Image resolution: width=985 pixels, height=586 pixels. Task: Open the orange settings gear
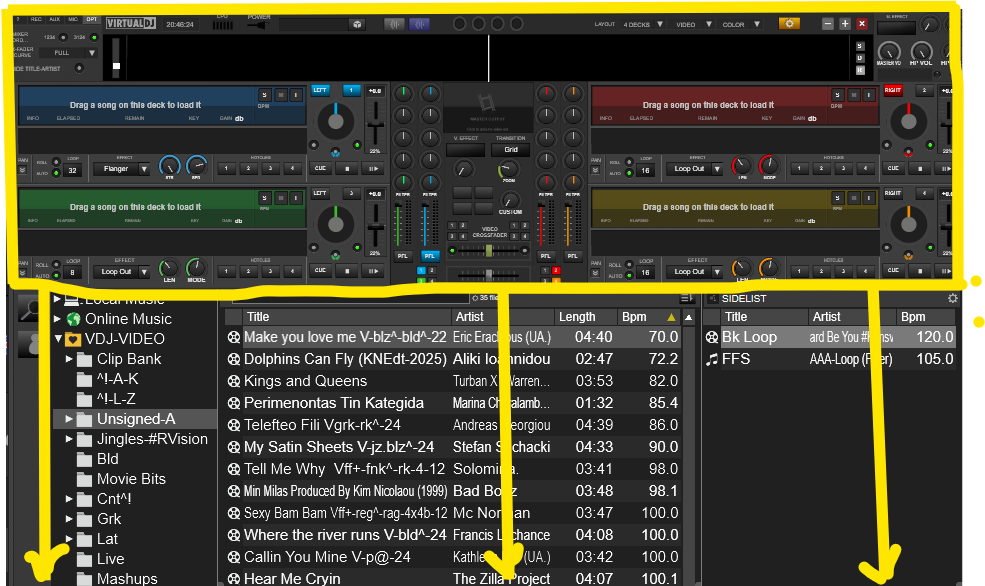[x=789, y=23]
